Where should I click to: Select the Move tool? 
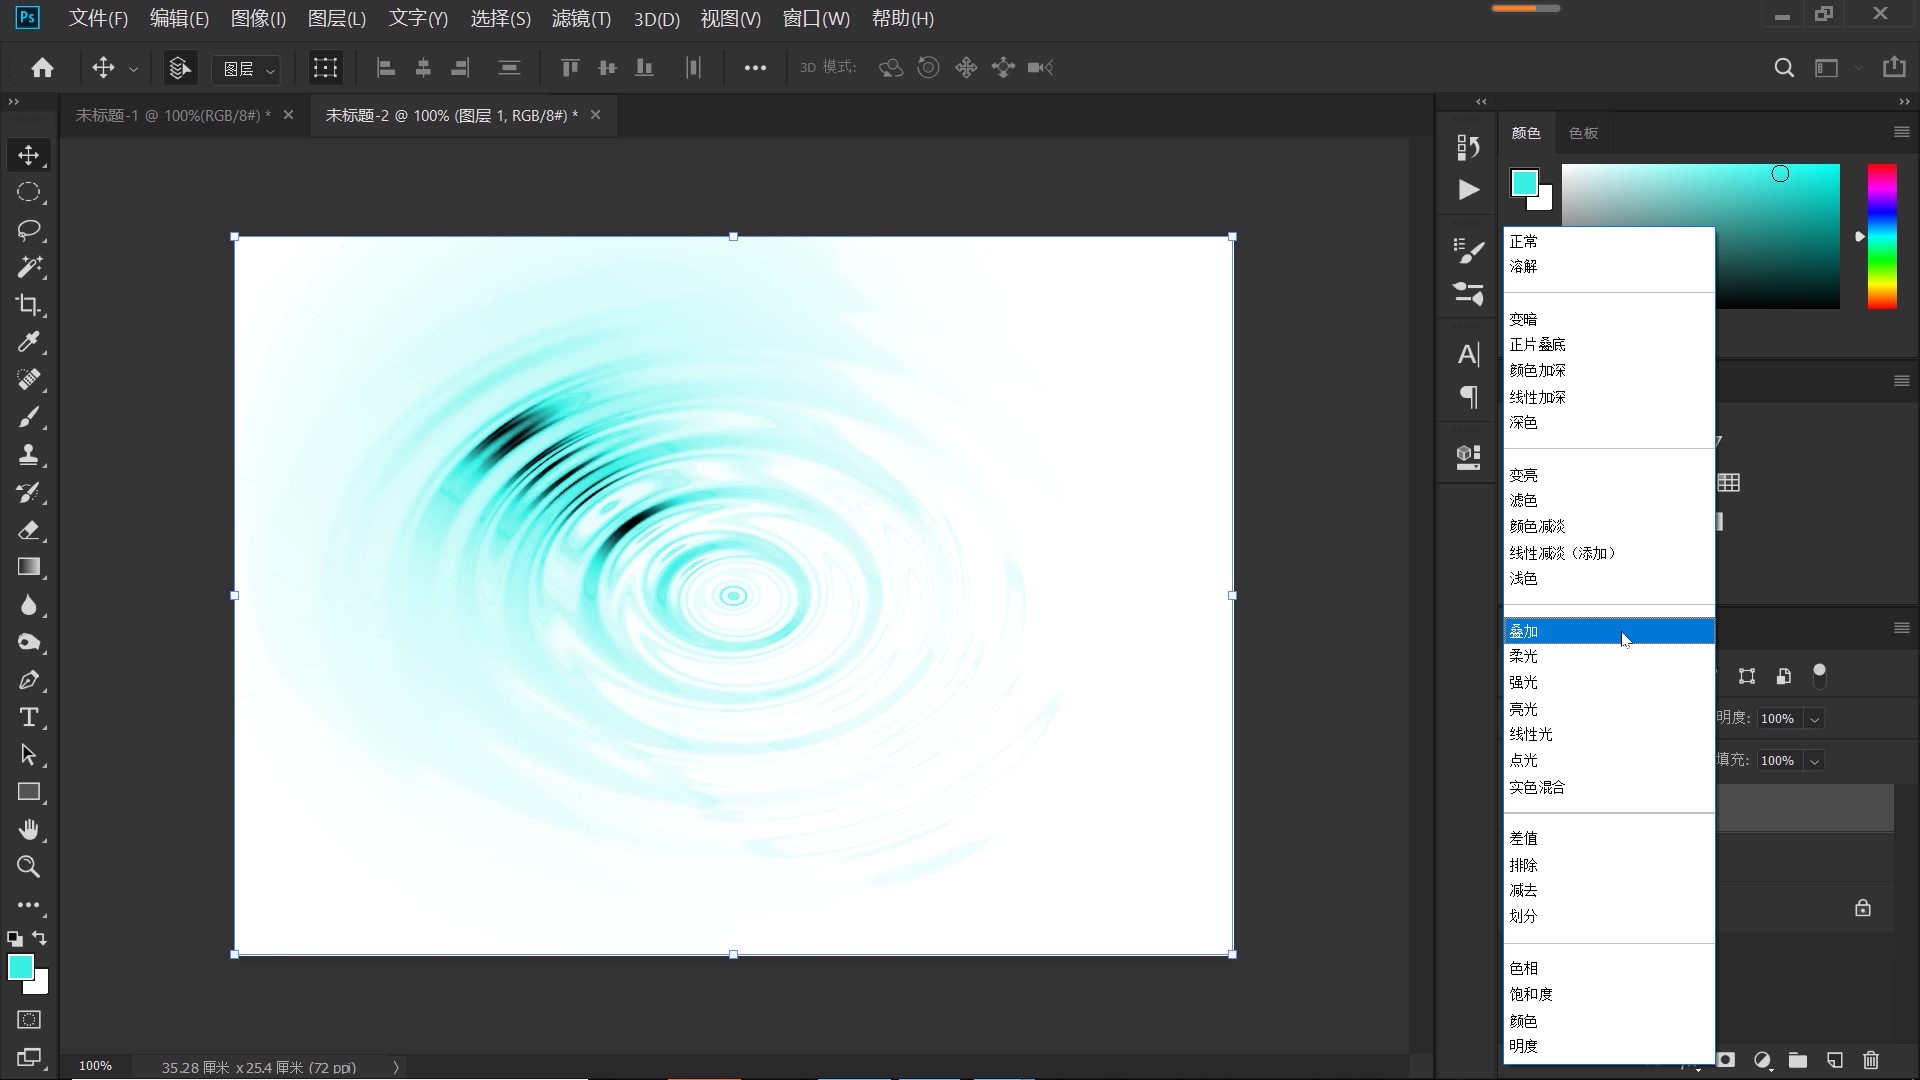(x=28, y=155)
